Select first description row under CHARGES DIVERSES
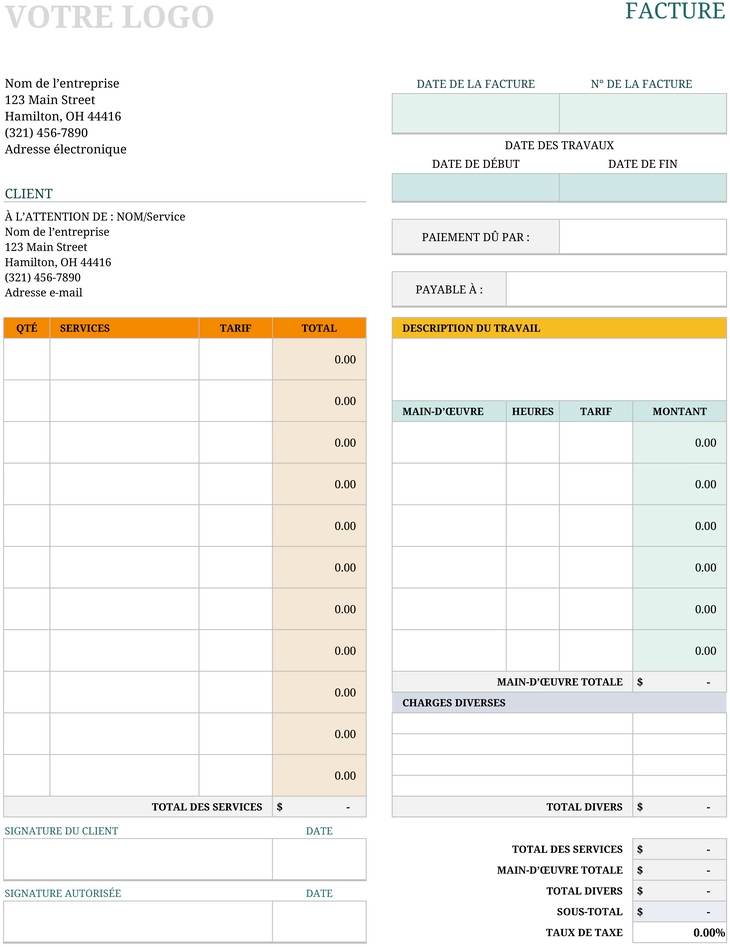 pos(512,724)
